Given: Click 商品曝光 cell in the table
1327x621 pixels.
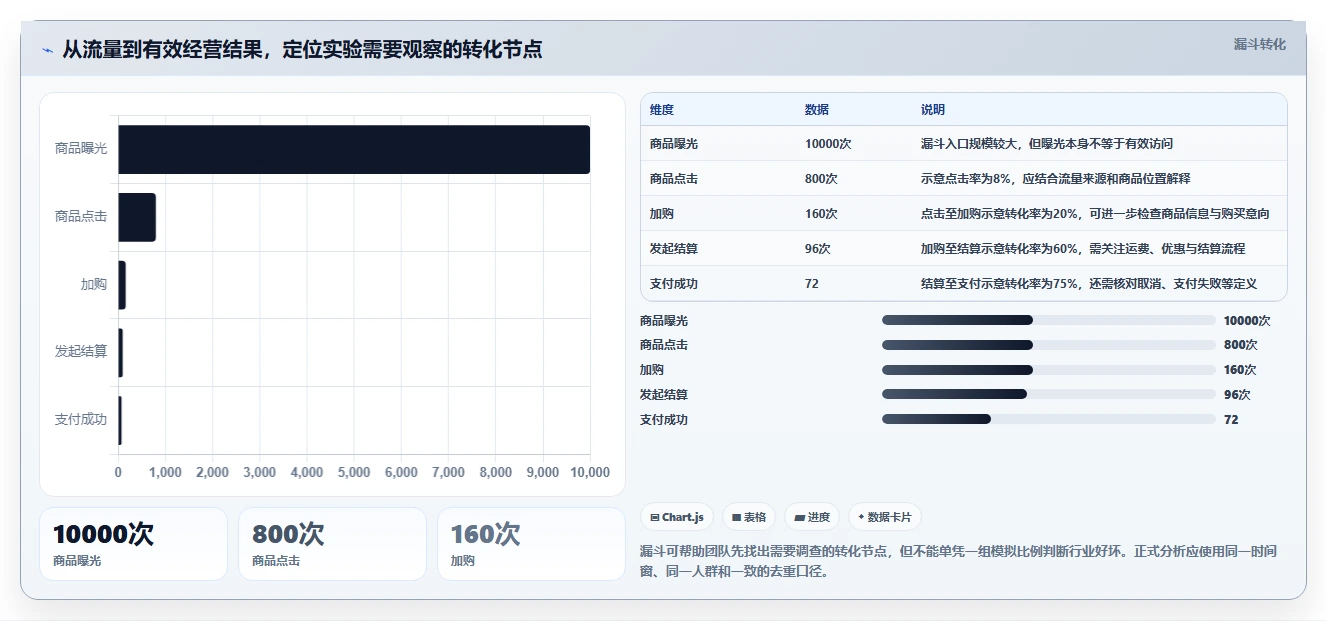Looking at the screenshot, I should tap(674, 144).
